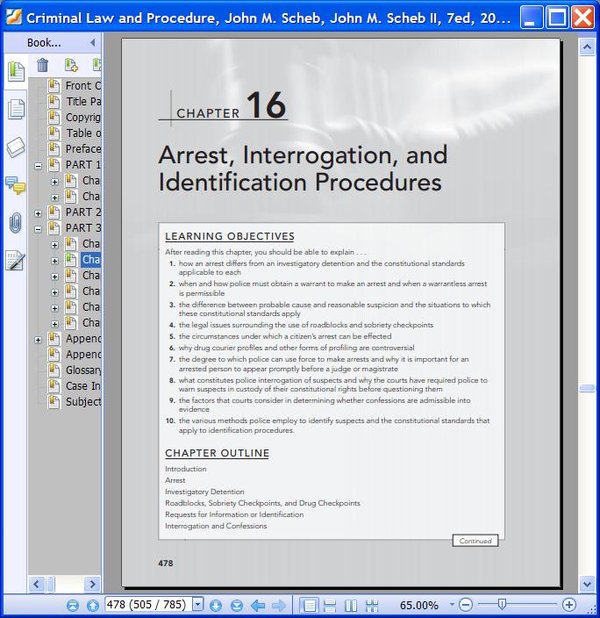Open the Comments panel icon
Viewport: 600px width, 618px height.
pos(15,185)
